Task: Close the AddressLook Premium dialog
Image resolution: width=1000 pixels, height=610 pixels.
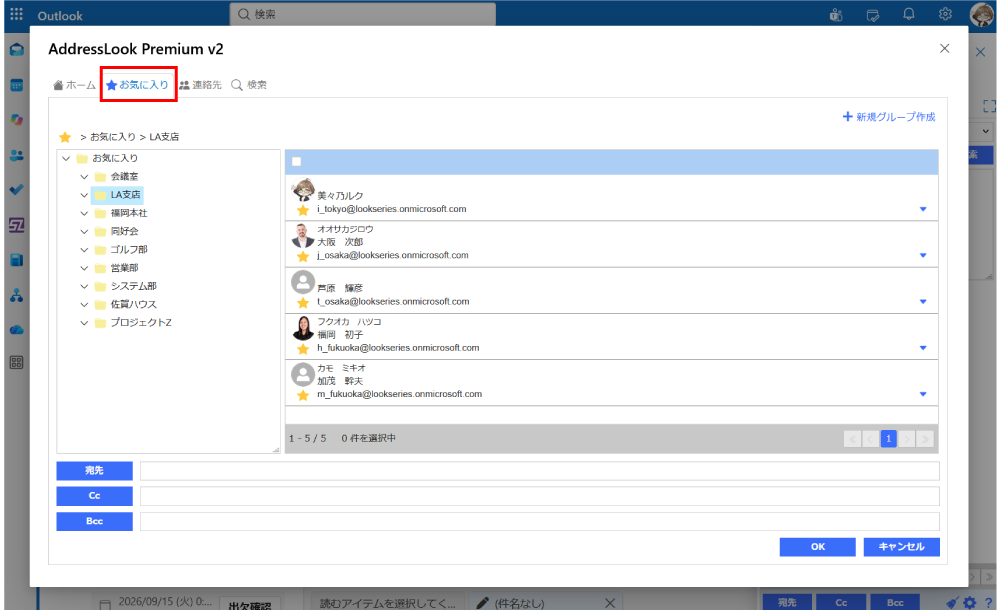Action: point(945,48)
